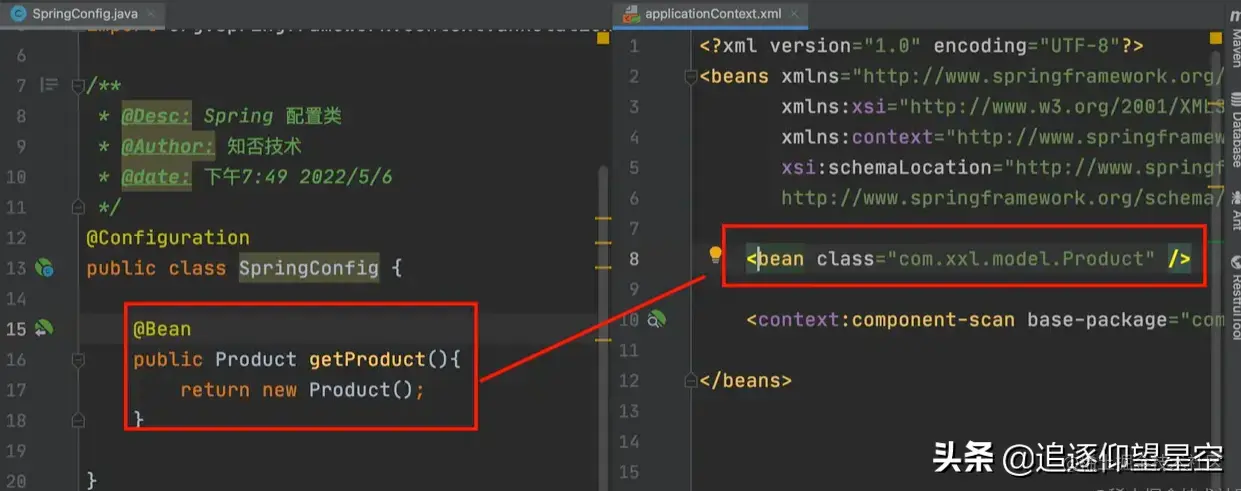Click the @Desc: tag in the Javadoc
Image resolution: width=1241 pixels, height=491 pixels.
(x=156, y=116)
